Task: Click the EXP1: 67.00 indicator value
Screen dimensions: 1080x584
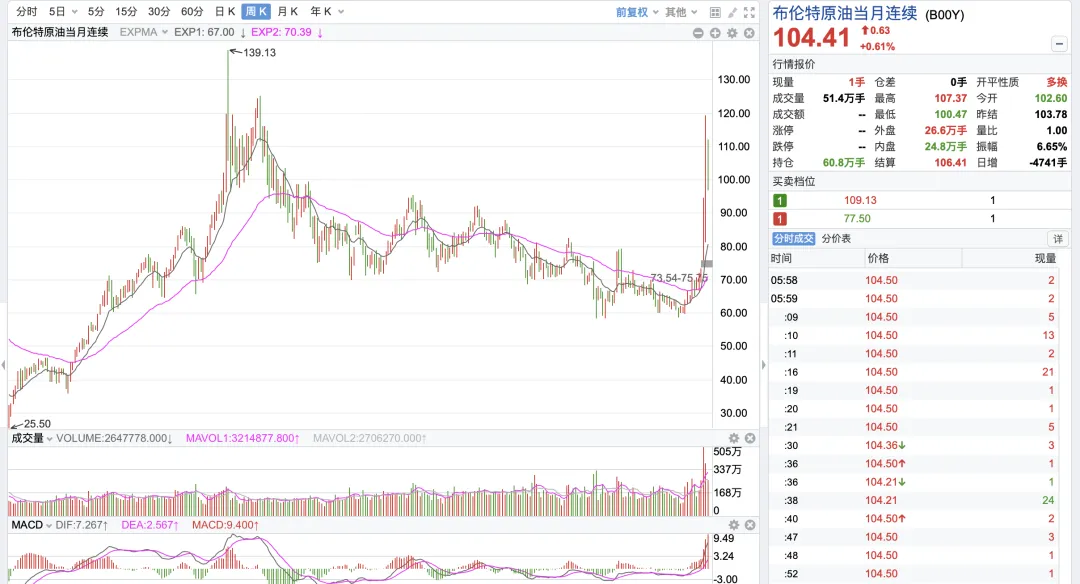Action: tap(204, 32)
